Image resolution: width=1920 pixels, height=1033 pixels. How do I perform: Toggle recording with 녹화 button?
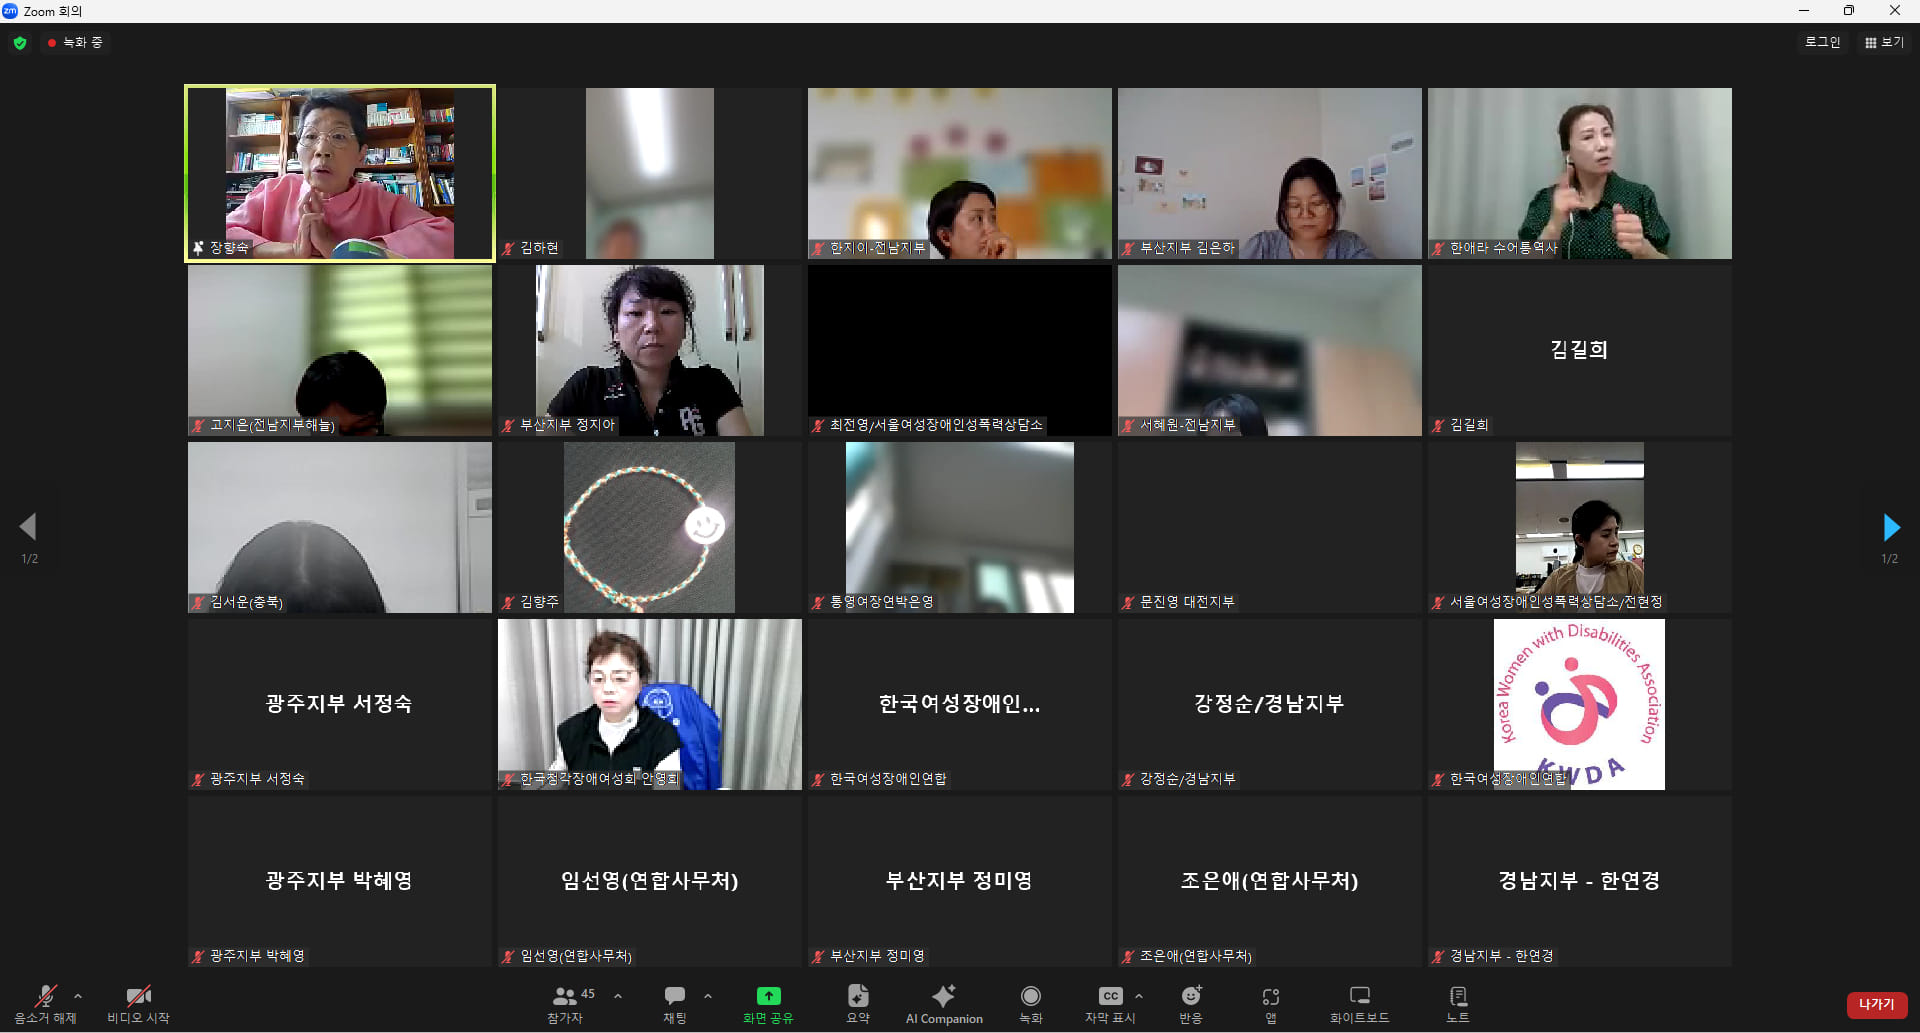[1030, 1004]
